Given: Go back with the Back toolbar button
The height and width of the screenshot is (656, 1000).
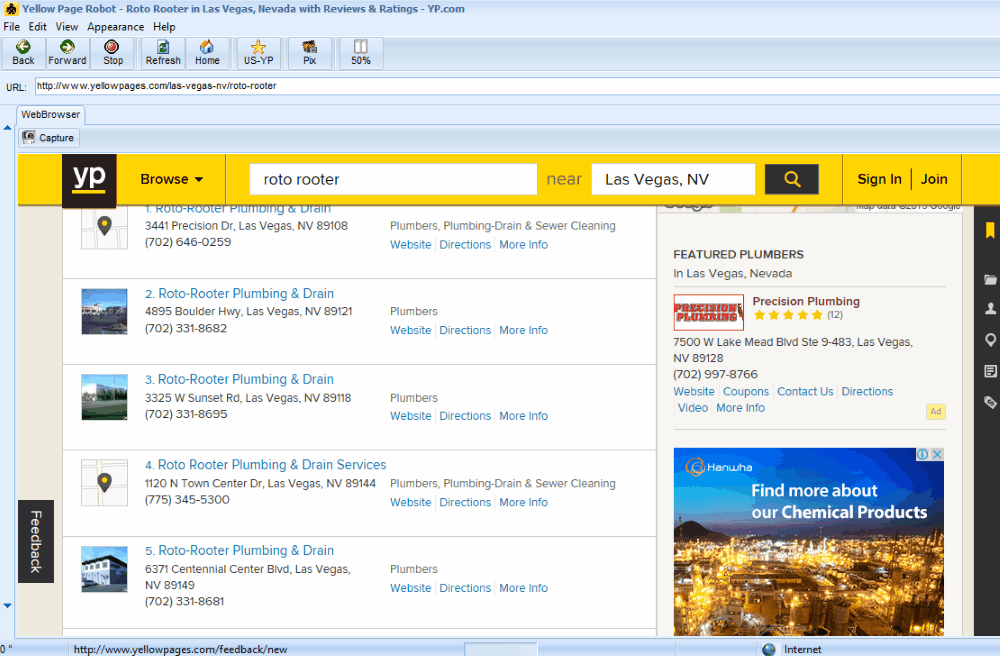Looking at the screenshot, I should [x=23, y=53].
